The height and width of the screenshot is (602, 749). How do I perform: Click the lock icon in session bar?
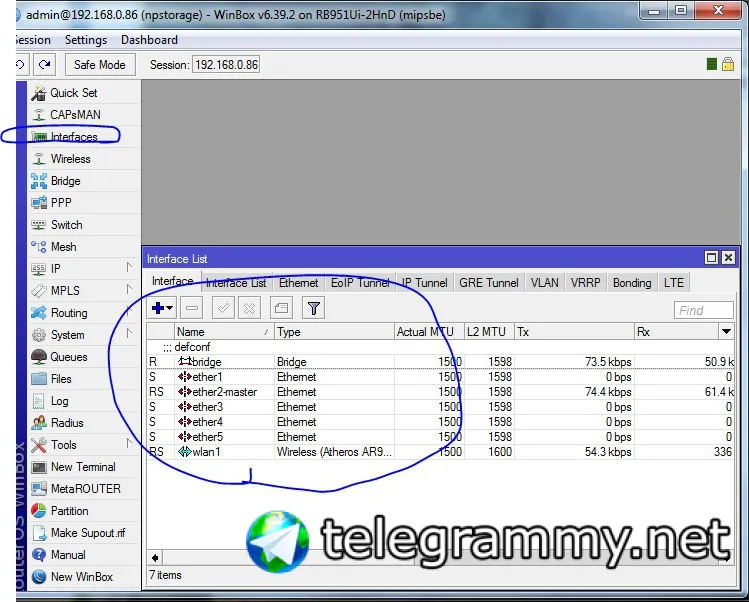point(728,64)
